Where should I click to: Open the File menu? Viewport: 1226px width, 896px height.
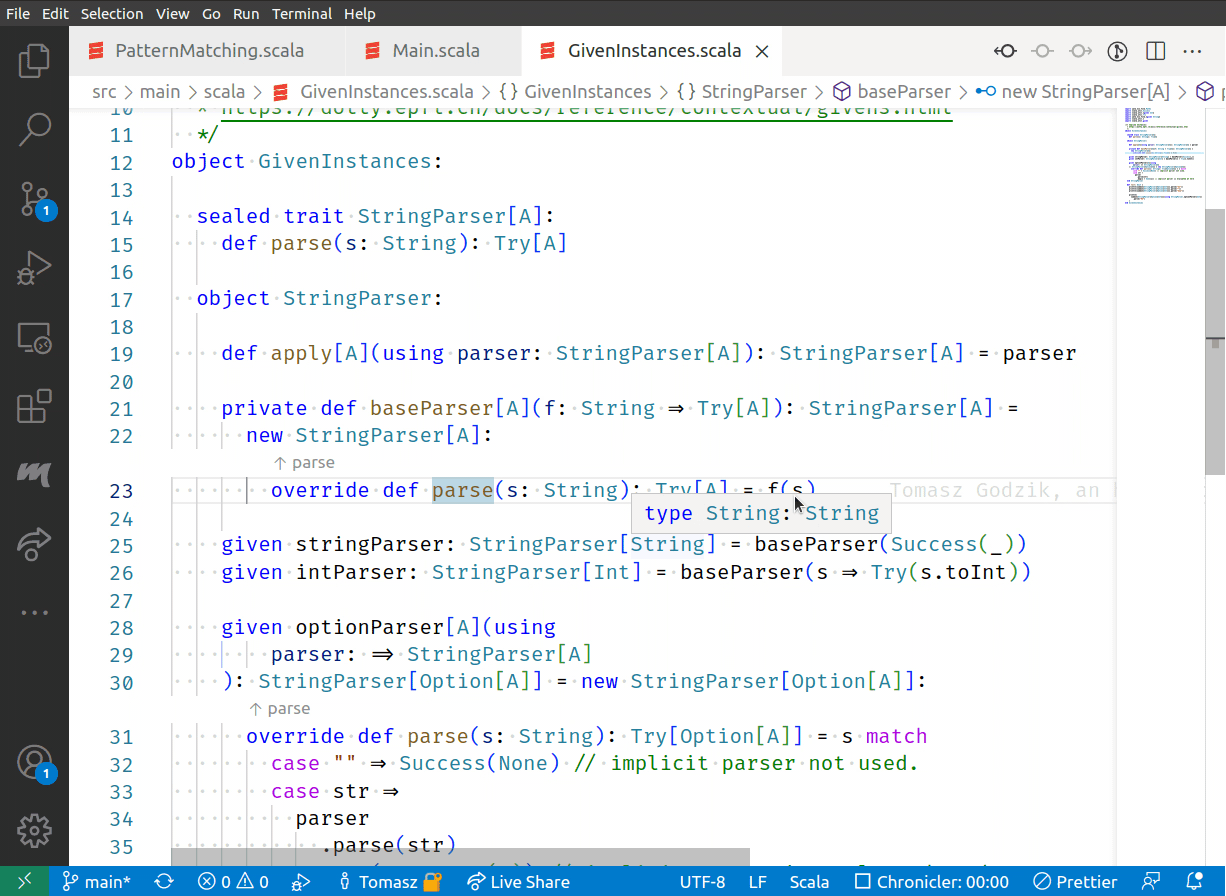tap(18, 13)
